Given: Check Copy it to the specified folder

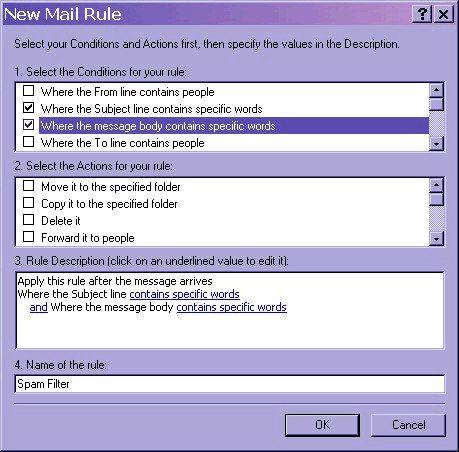Looking at the screenshot, I should (x=29, y=203).
